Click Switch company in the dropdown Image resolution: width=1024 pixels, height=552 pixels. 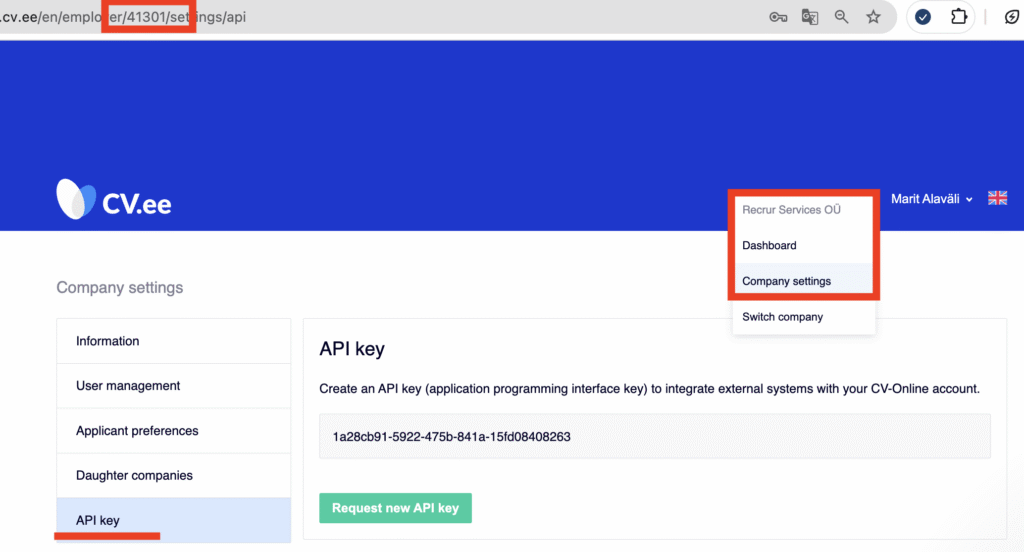pos(782,317)
